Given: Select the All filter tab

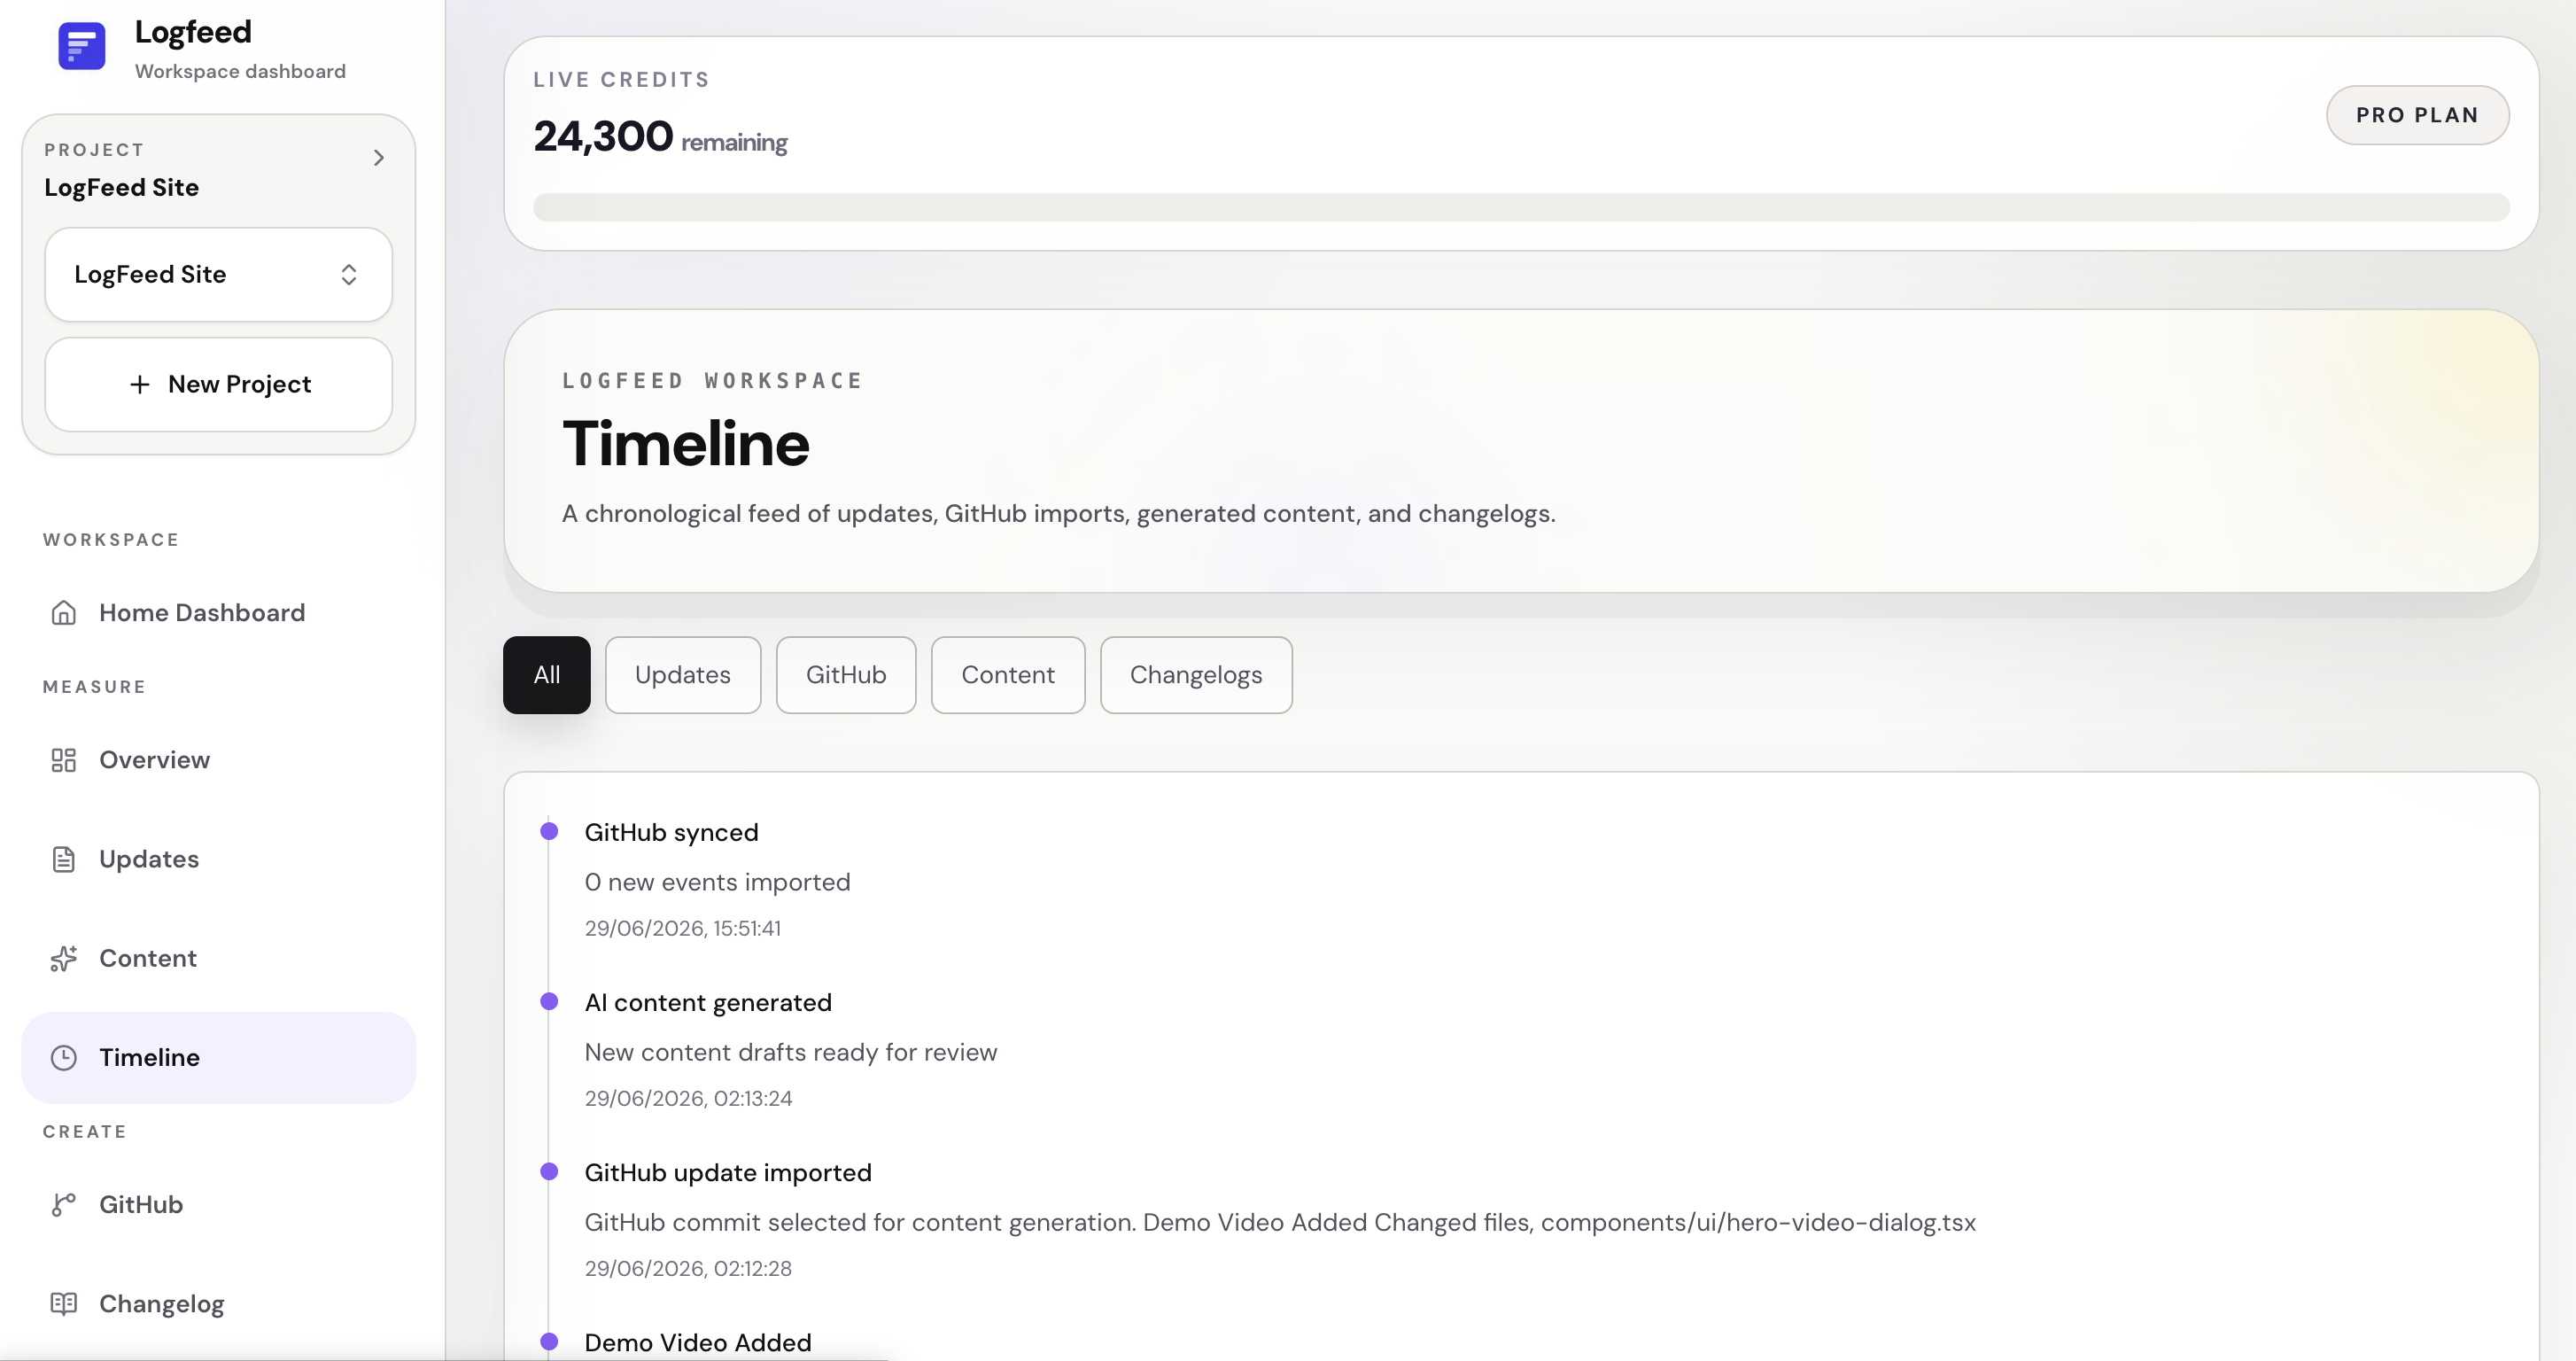Looking at the screenshot, I should tap(547, 675).
